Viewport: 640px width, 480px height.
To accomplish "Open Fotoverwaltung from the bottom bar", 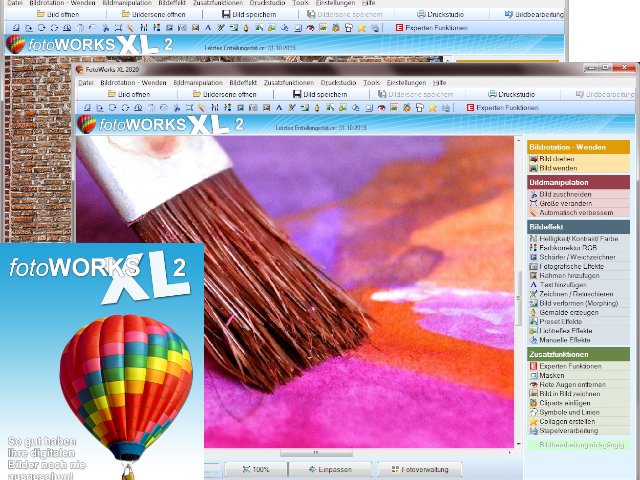I will point(419,469).
